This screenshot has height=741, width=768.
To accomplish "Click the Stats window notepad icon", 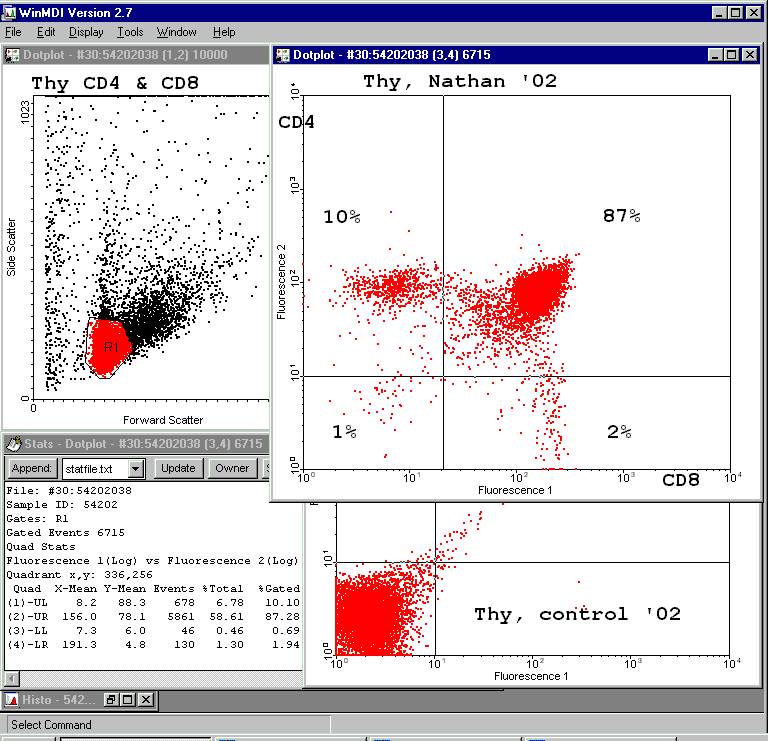I will tap(11, 443).
